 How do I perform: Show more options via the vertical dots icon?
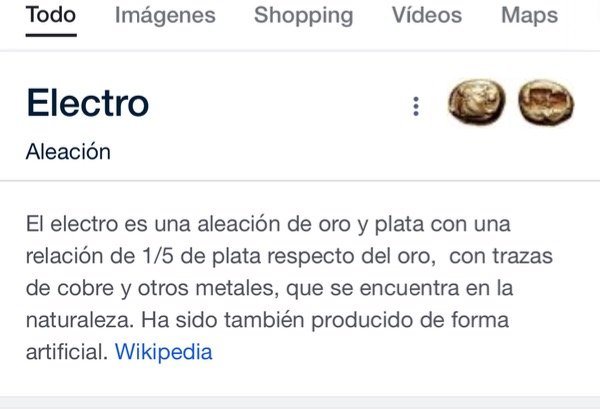[x=416, y=106]
